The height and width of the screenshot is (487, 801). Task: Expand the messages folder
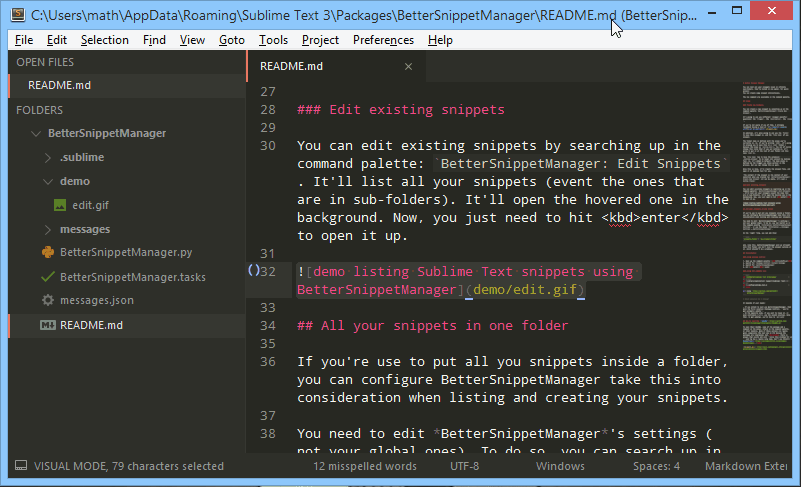pos(48,229)
